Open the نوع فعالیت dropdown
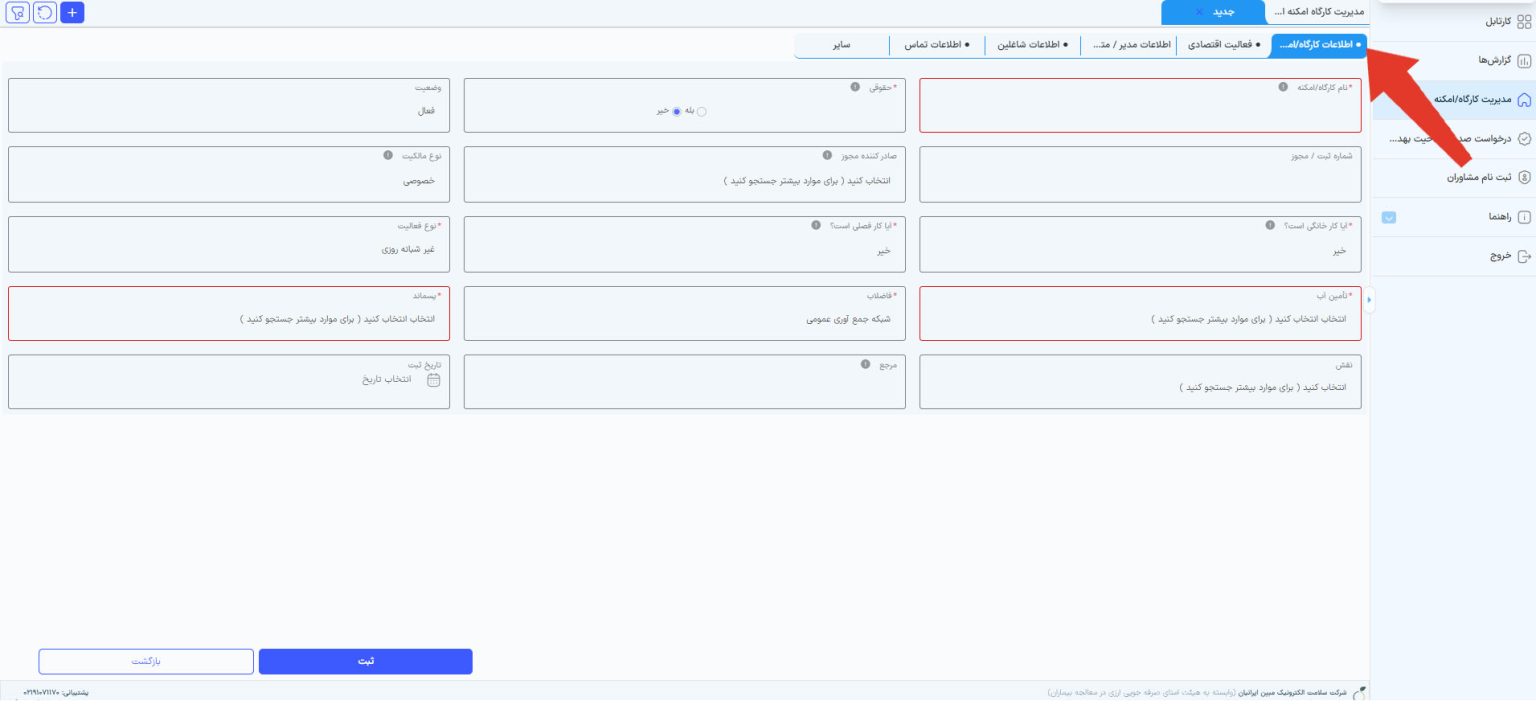 coord(229,244)
